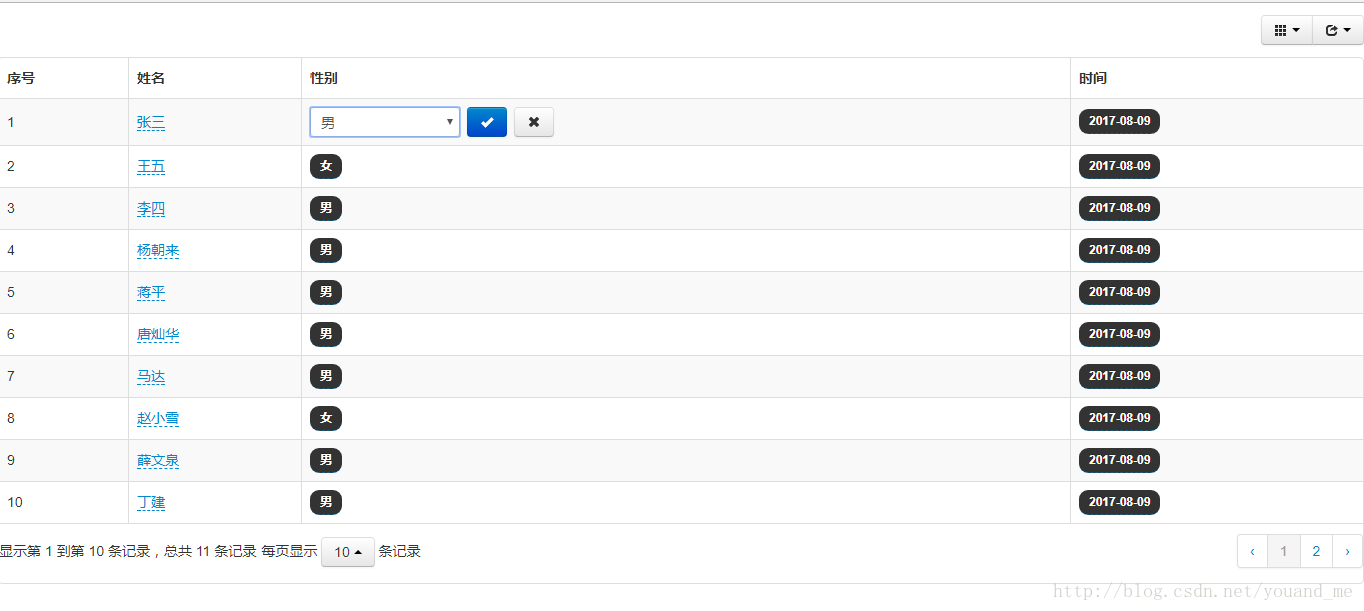The image size is (1364, 611).
Task: Click the name link 唐灿华
Action: tap(158, 334)
